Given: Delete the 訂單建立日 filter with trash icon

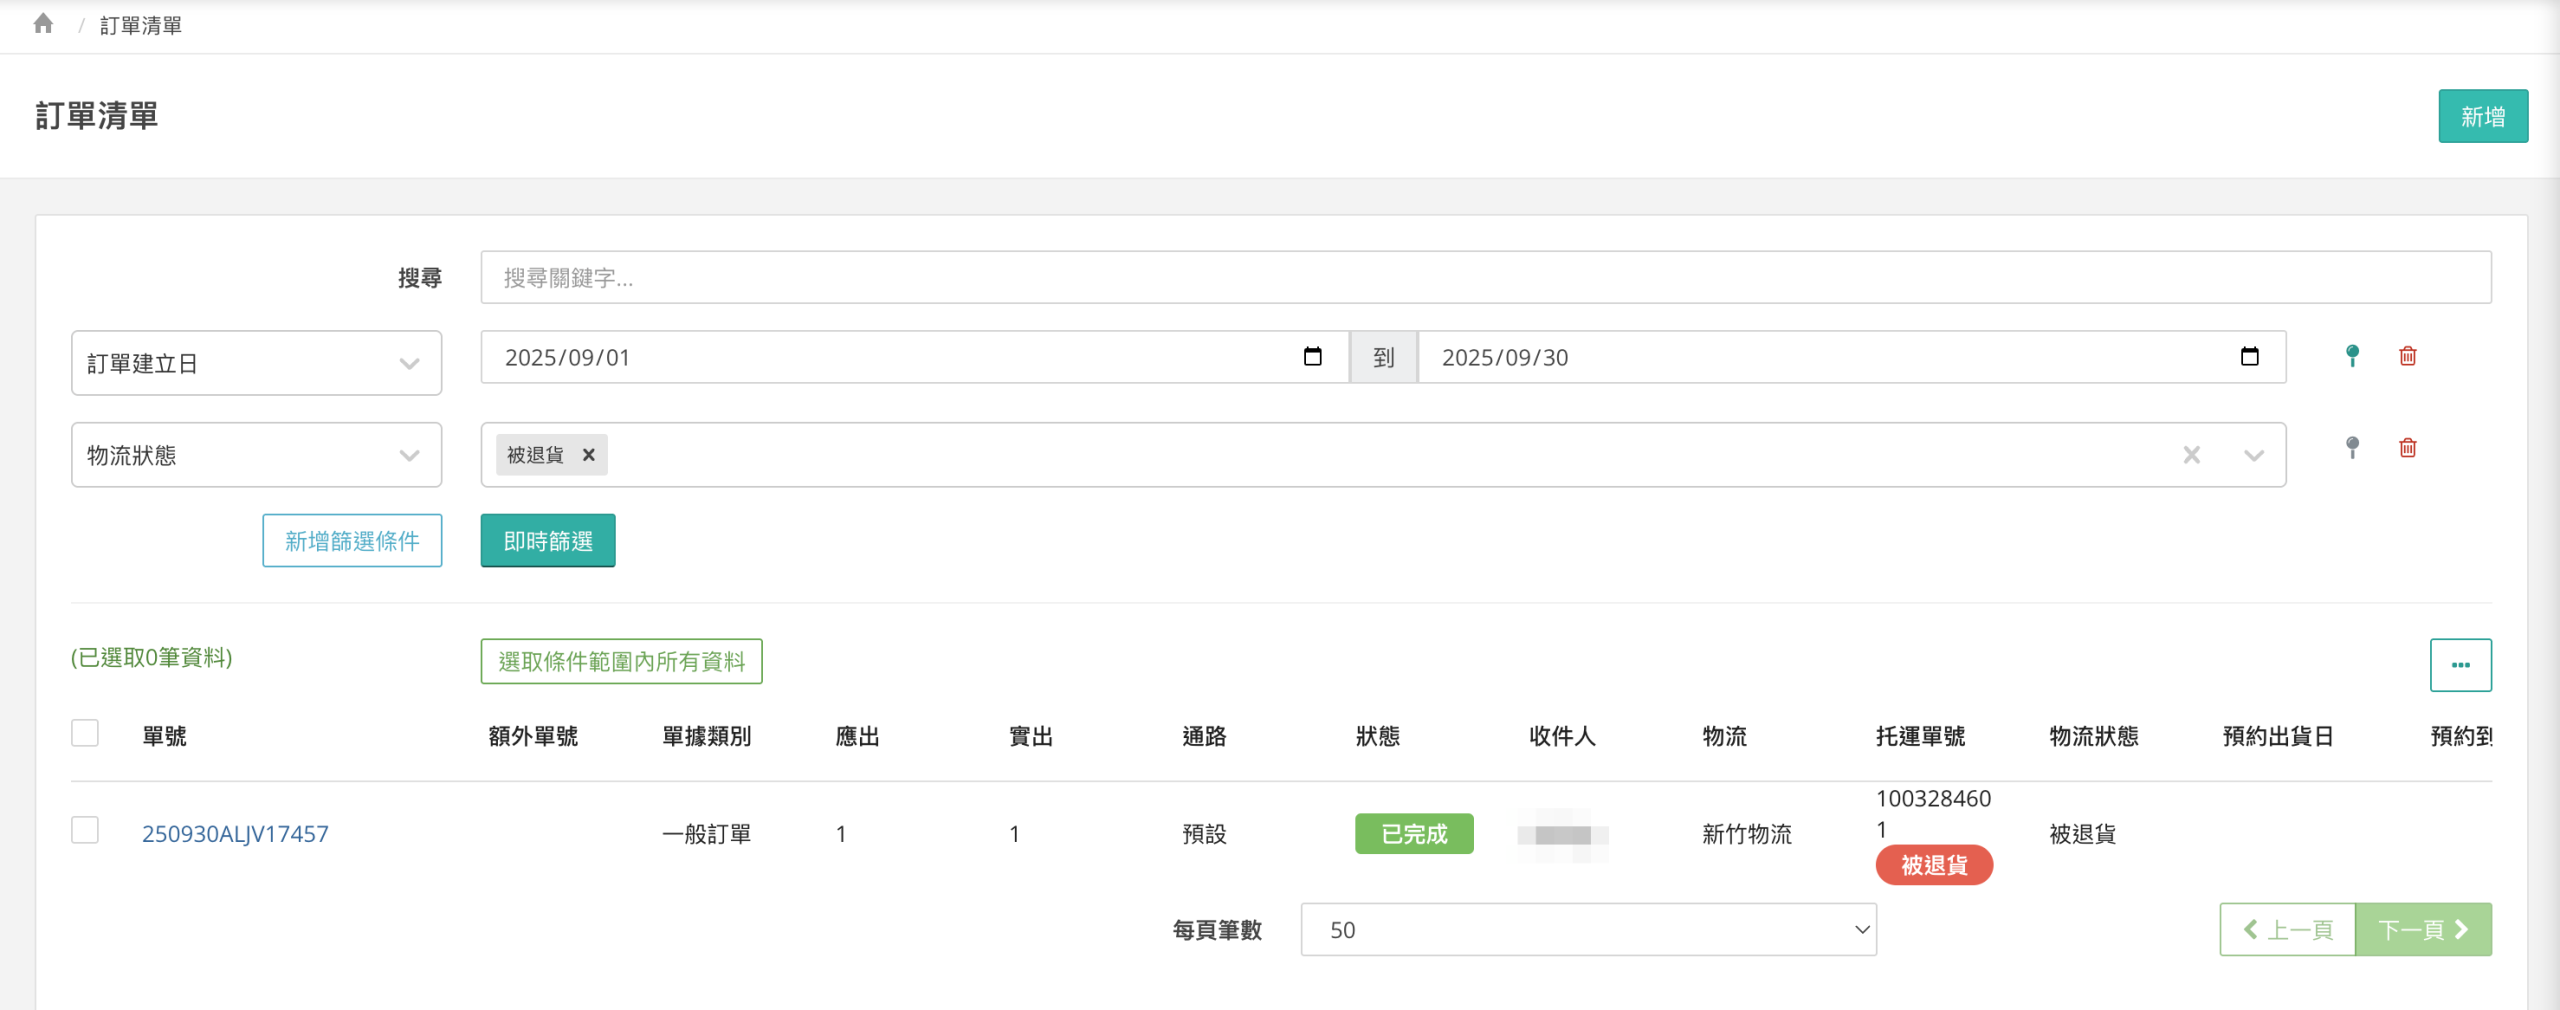Looking at the screenshot, I should [2407, 356].
